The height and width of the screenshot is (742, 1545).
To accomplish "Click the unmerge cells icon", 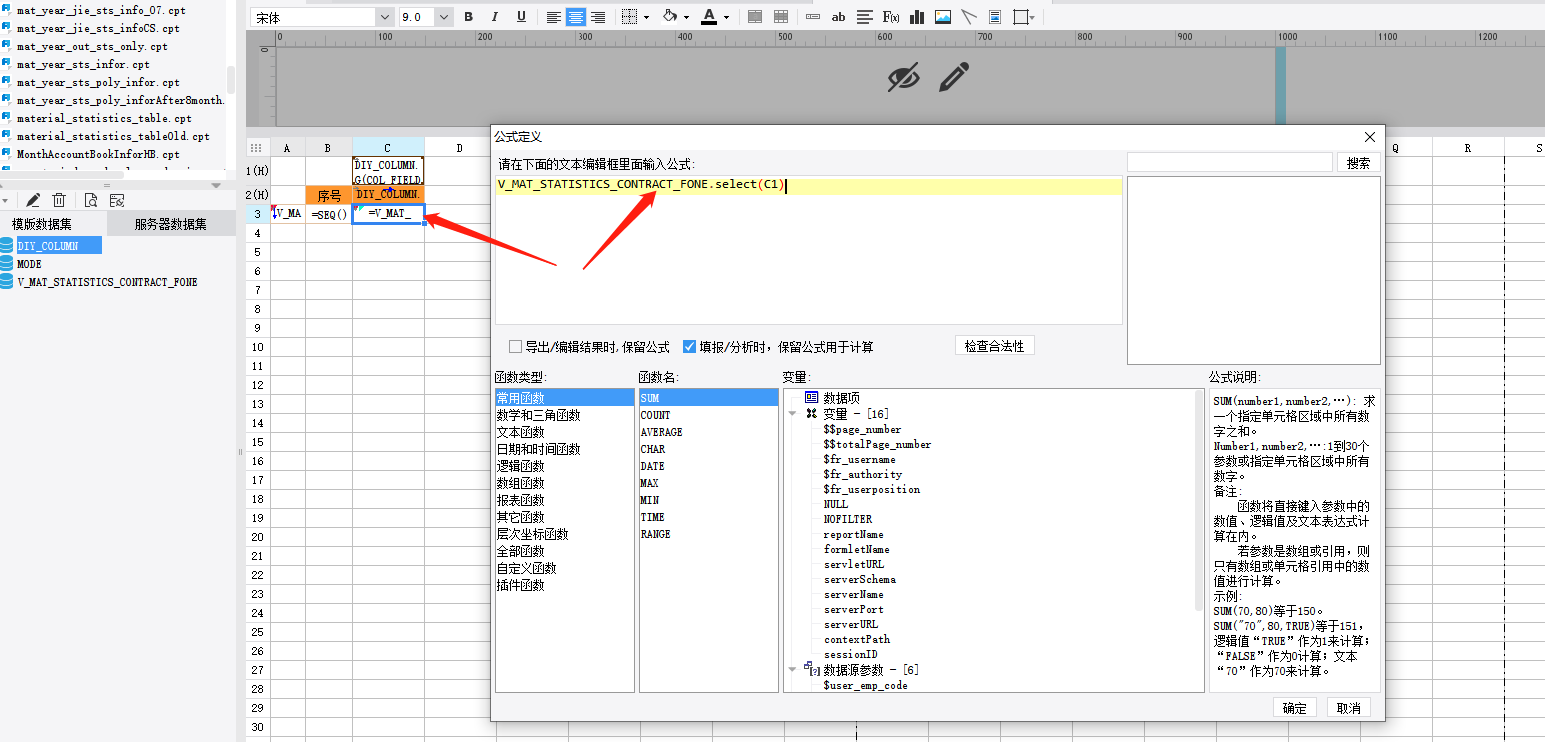I will pyautogui.click(x=781, y=17).
